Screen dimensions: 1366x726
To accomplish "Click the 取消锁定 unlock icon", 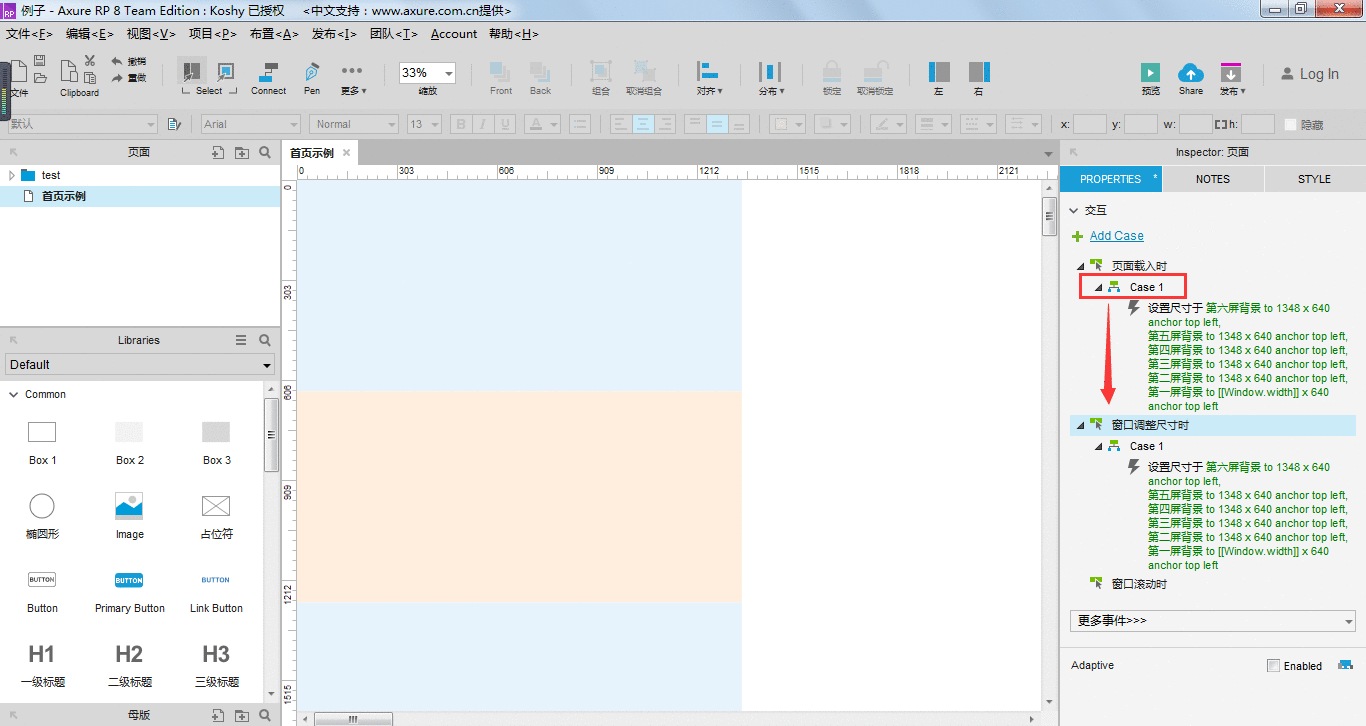I will point(875,71).
